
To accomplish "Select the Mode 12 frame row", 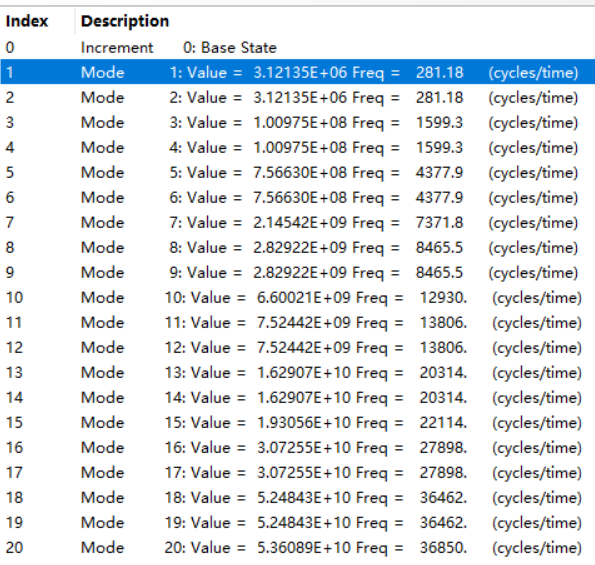I will point(298,348).
